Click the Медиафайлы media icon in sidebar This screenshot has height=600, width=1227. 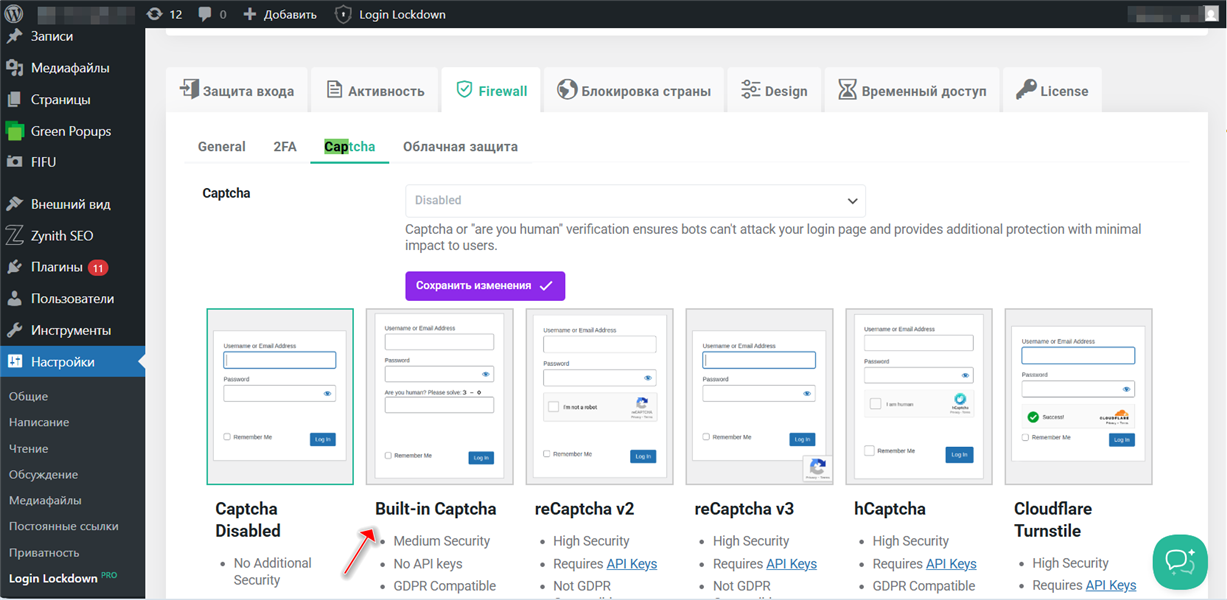click(x=14, y=68)
